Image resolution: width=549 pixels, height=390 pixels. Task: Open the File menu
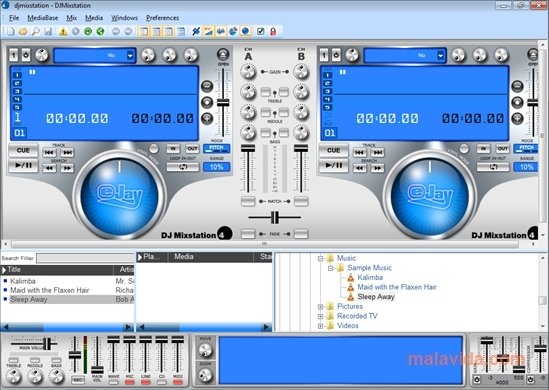14,18
